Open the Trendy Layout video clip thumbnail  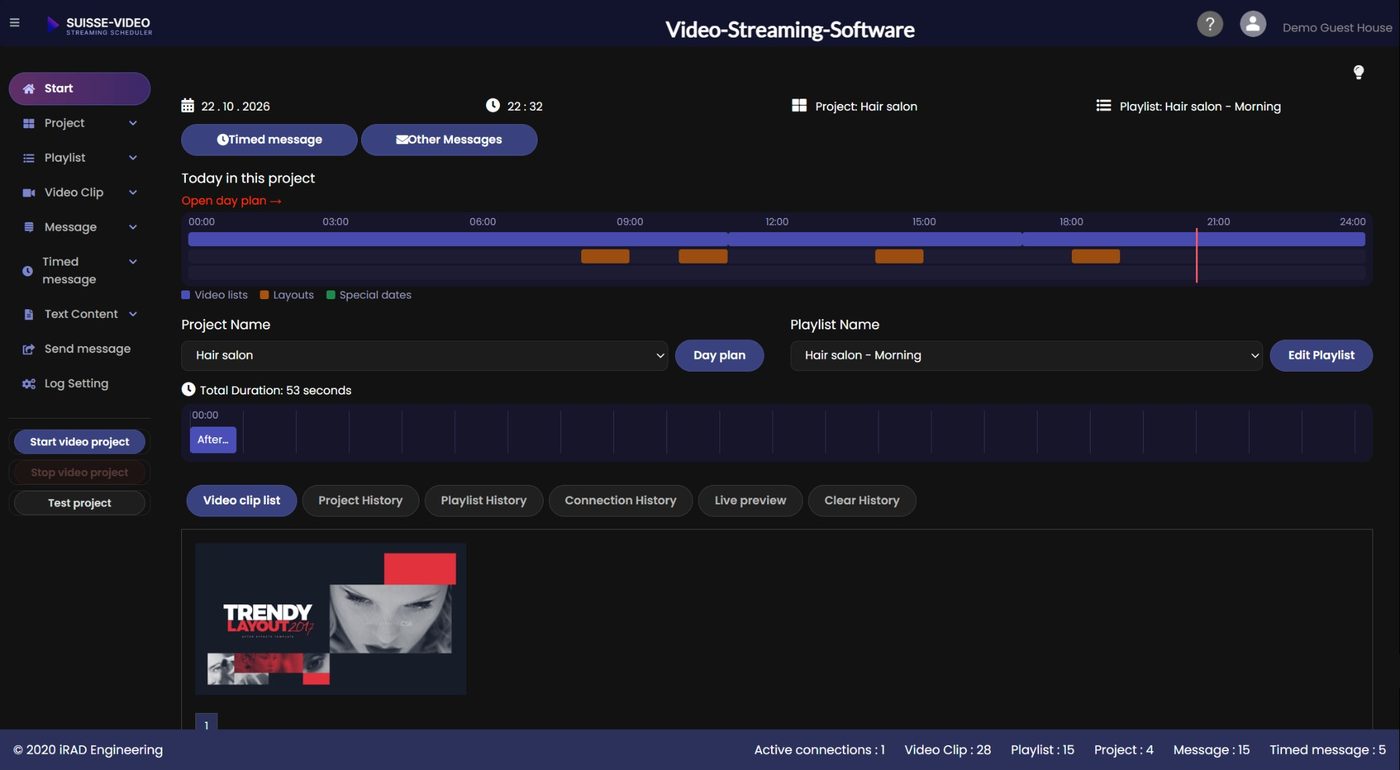click(331, 619)
